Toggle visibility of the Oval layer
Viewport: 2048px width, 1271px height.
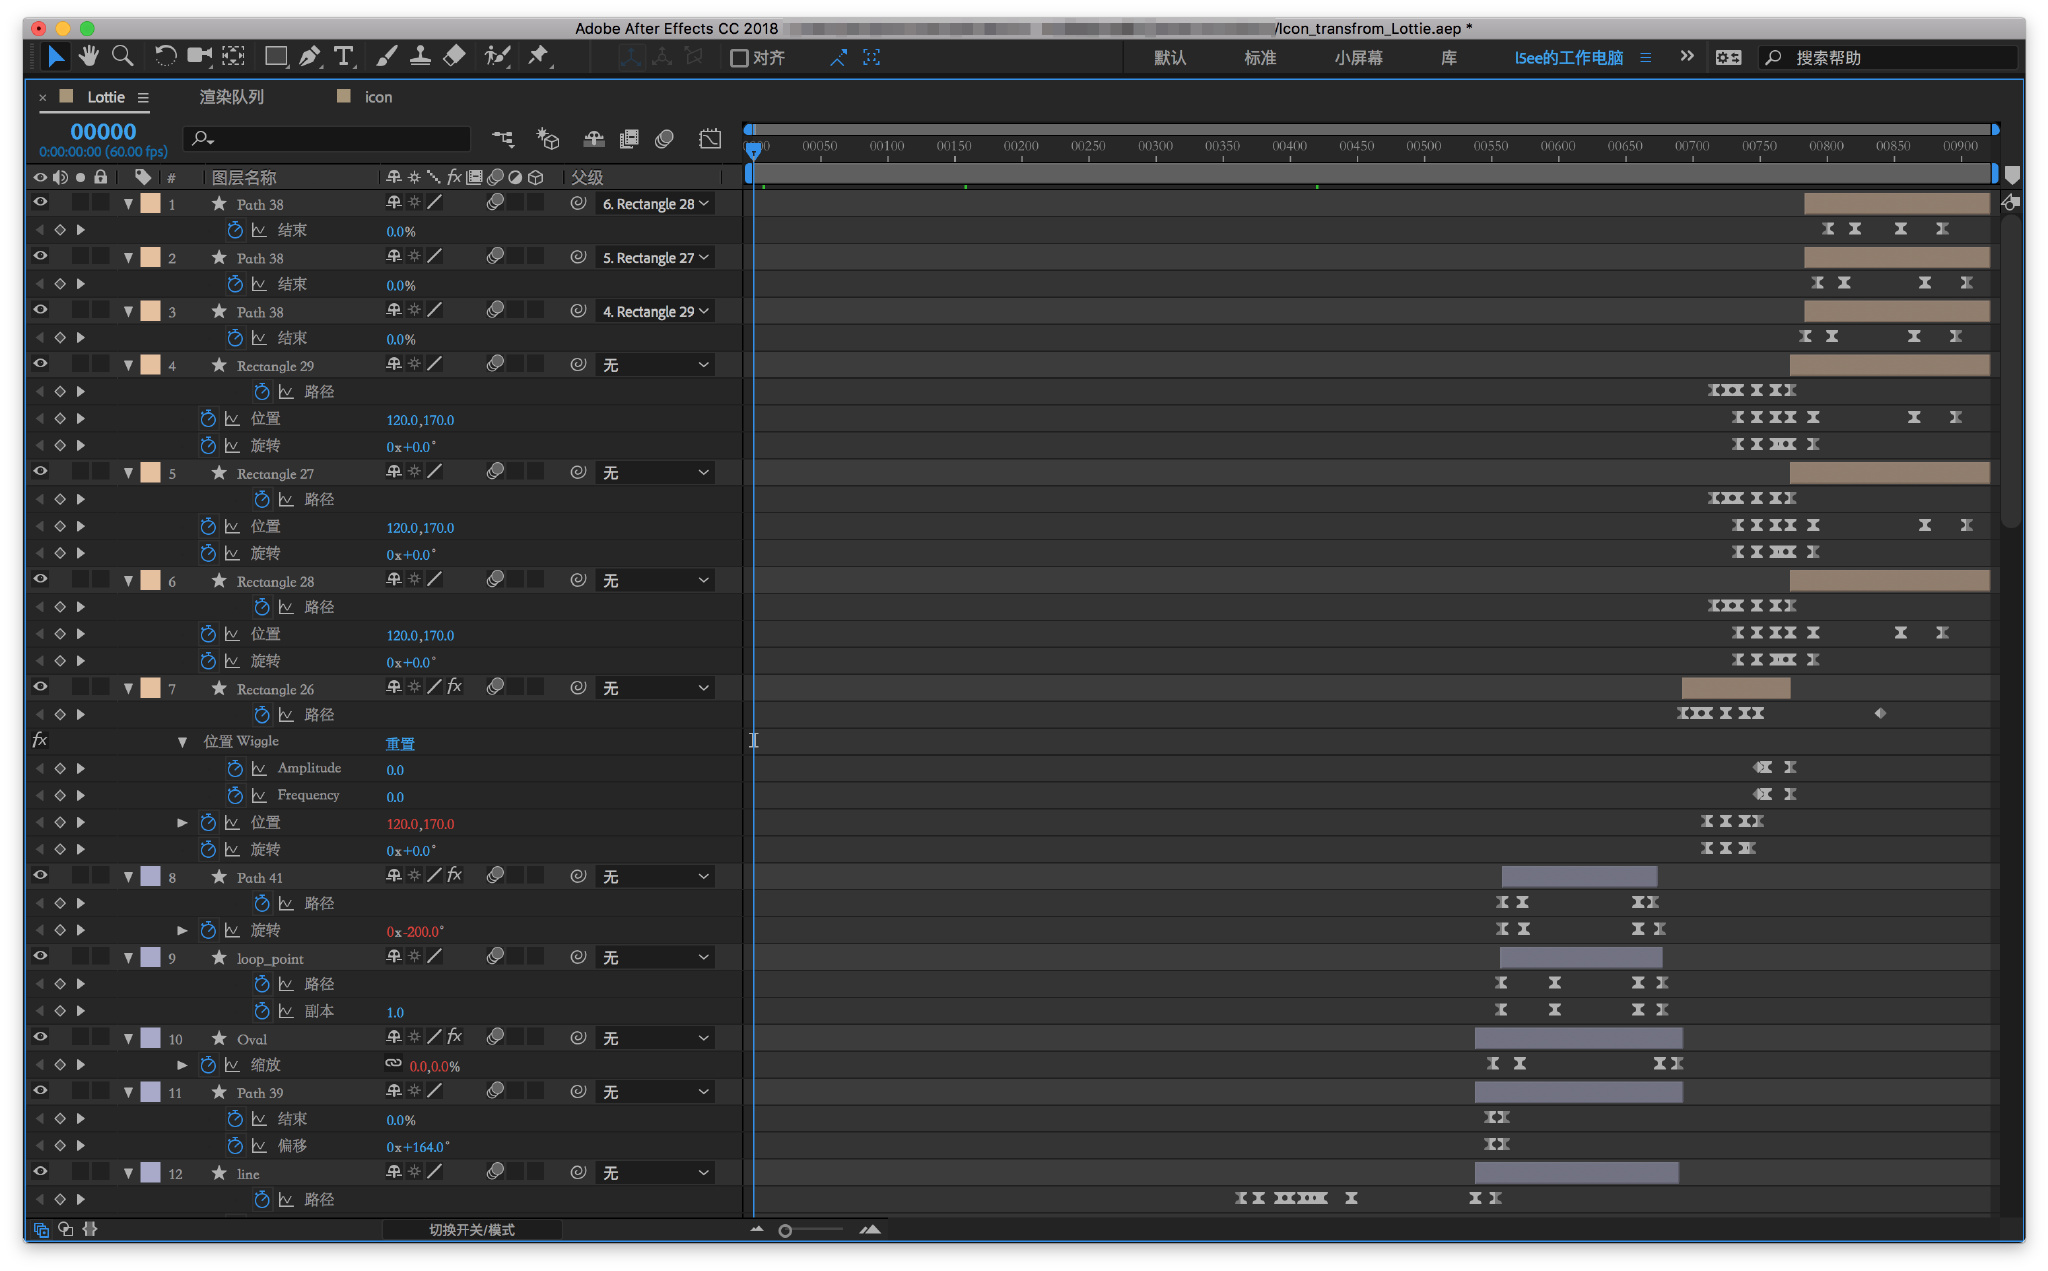click(40, 1037)
